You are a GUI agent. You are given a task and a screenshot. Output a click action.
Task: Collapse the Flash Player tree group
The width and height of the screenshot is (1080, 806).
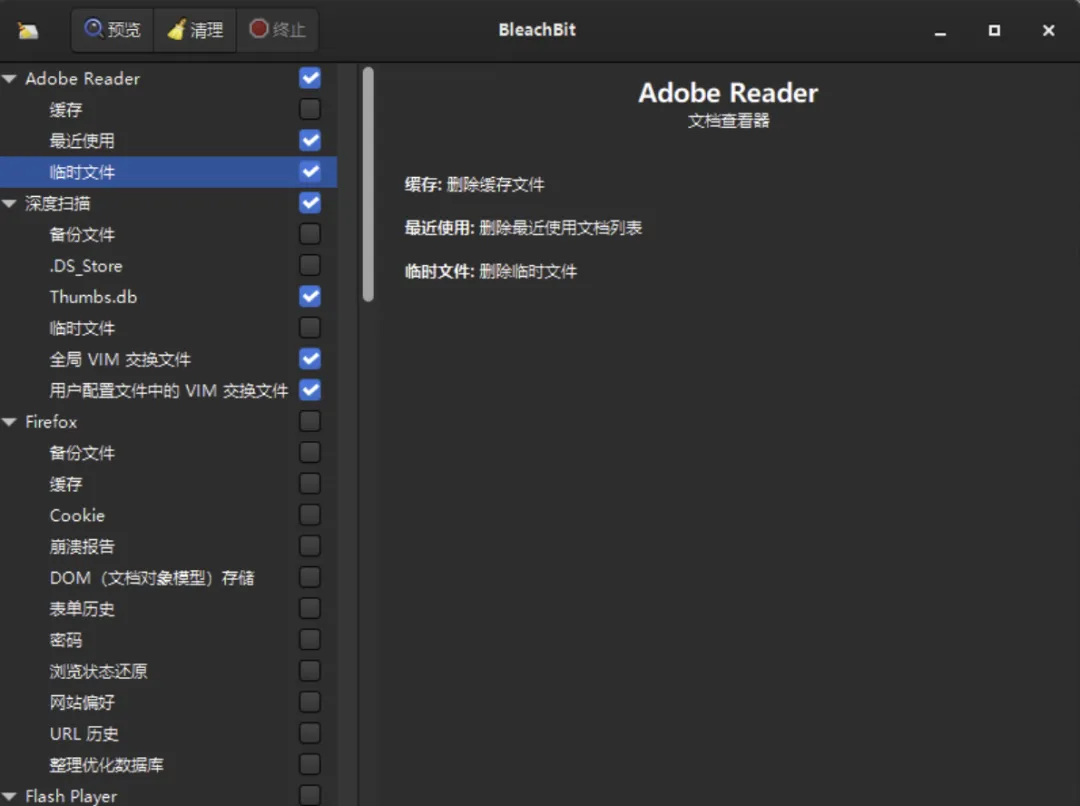point(10,796)
